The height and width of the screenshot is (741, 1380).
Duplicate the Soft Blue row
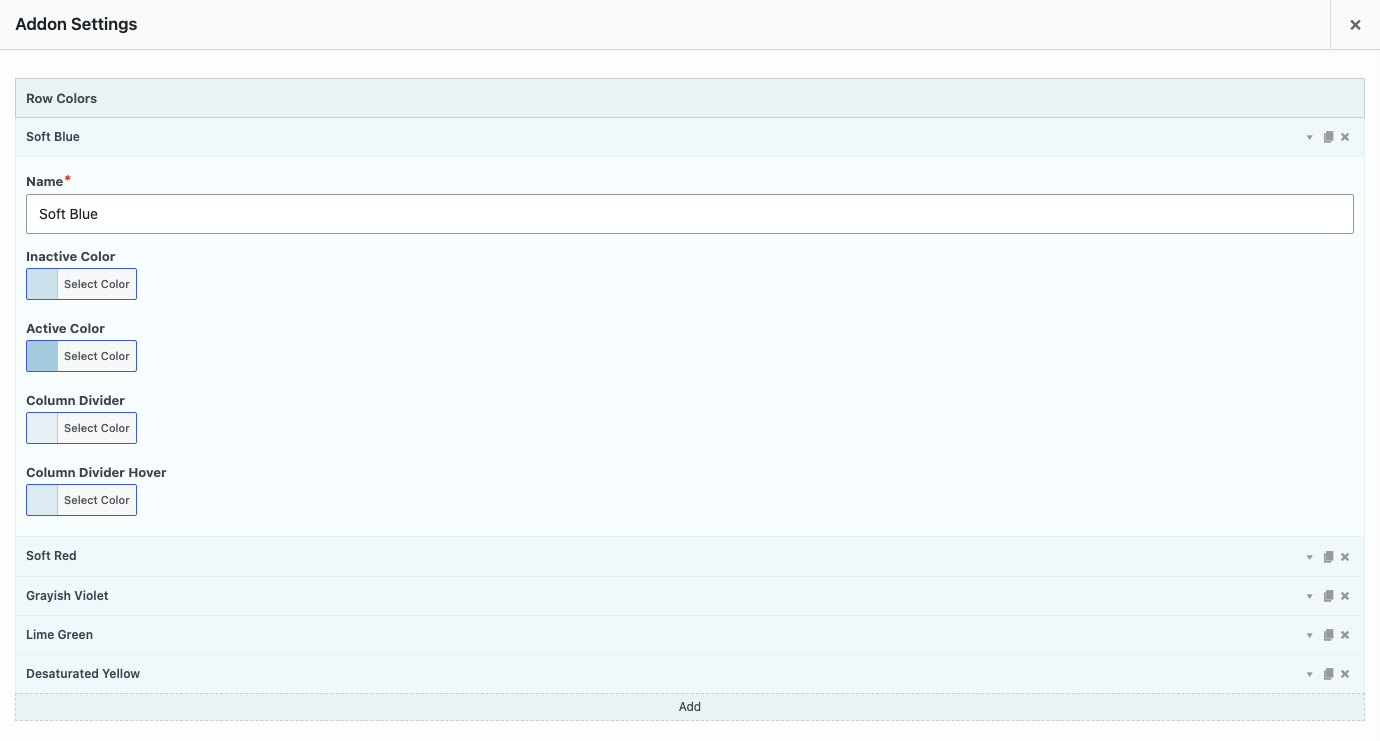pyautogui.click(x=1329, y=137)
